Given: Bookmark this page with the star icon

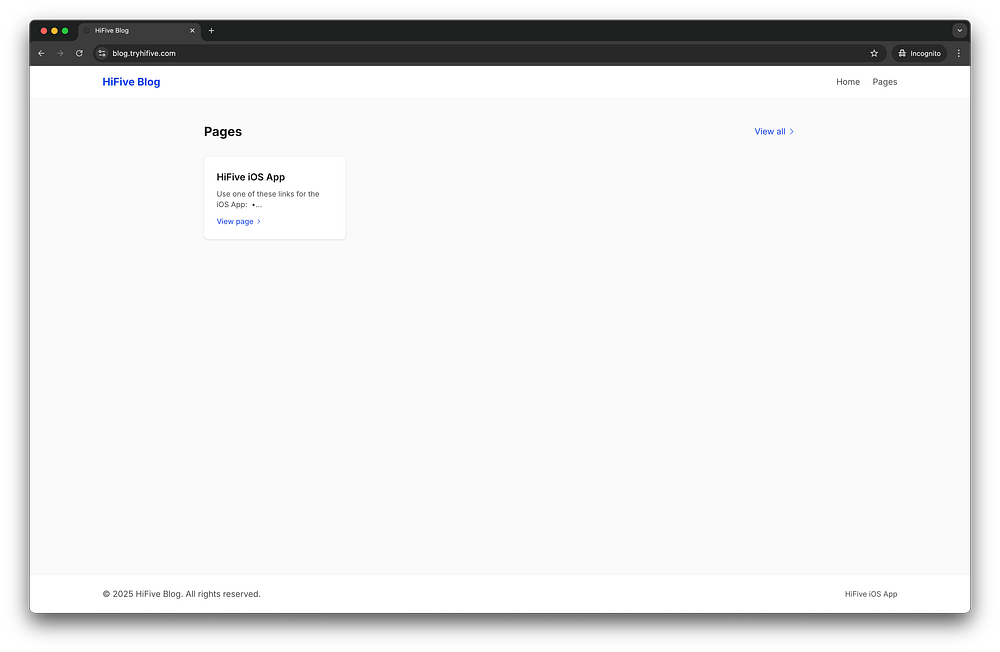Looking at the screenshot, I should (x=874, y=54).
